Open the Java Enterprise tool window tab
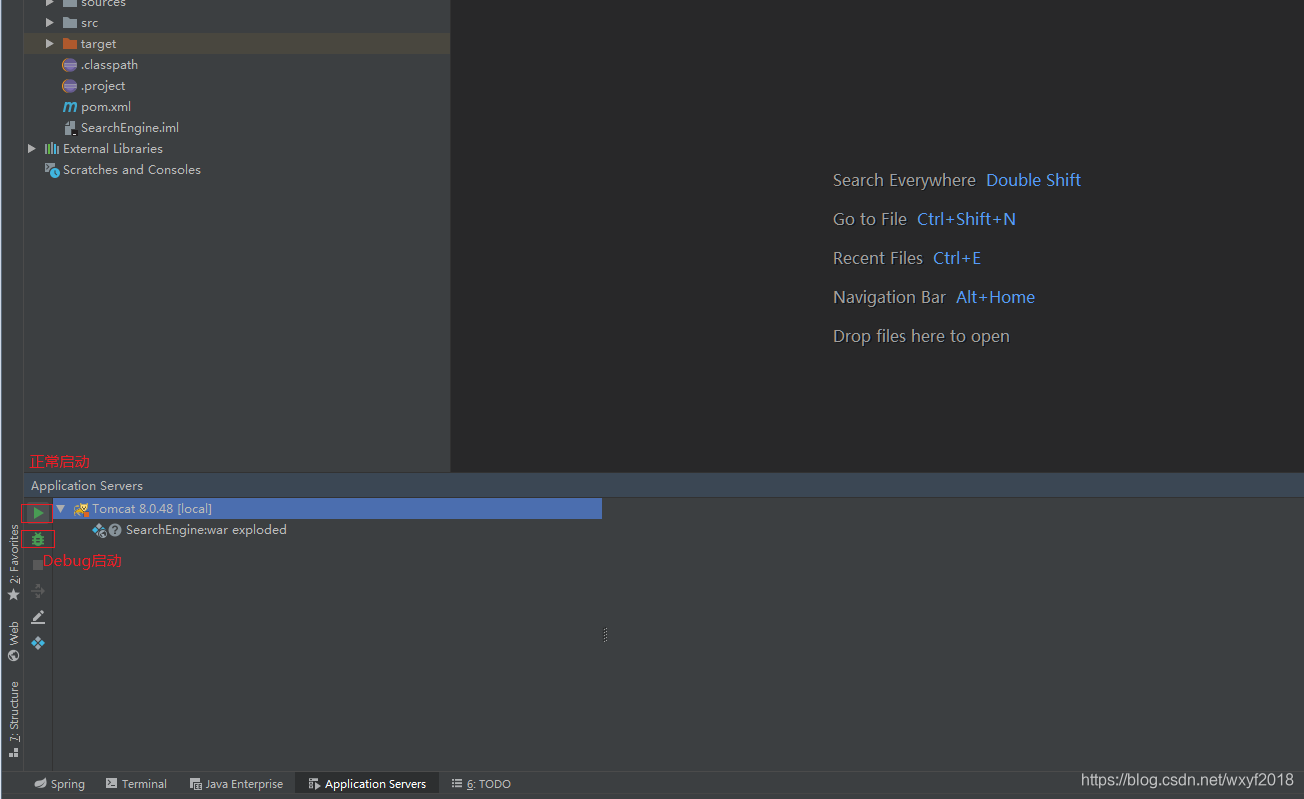The image size is (1304, 799). tap(237, 784)
